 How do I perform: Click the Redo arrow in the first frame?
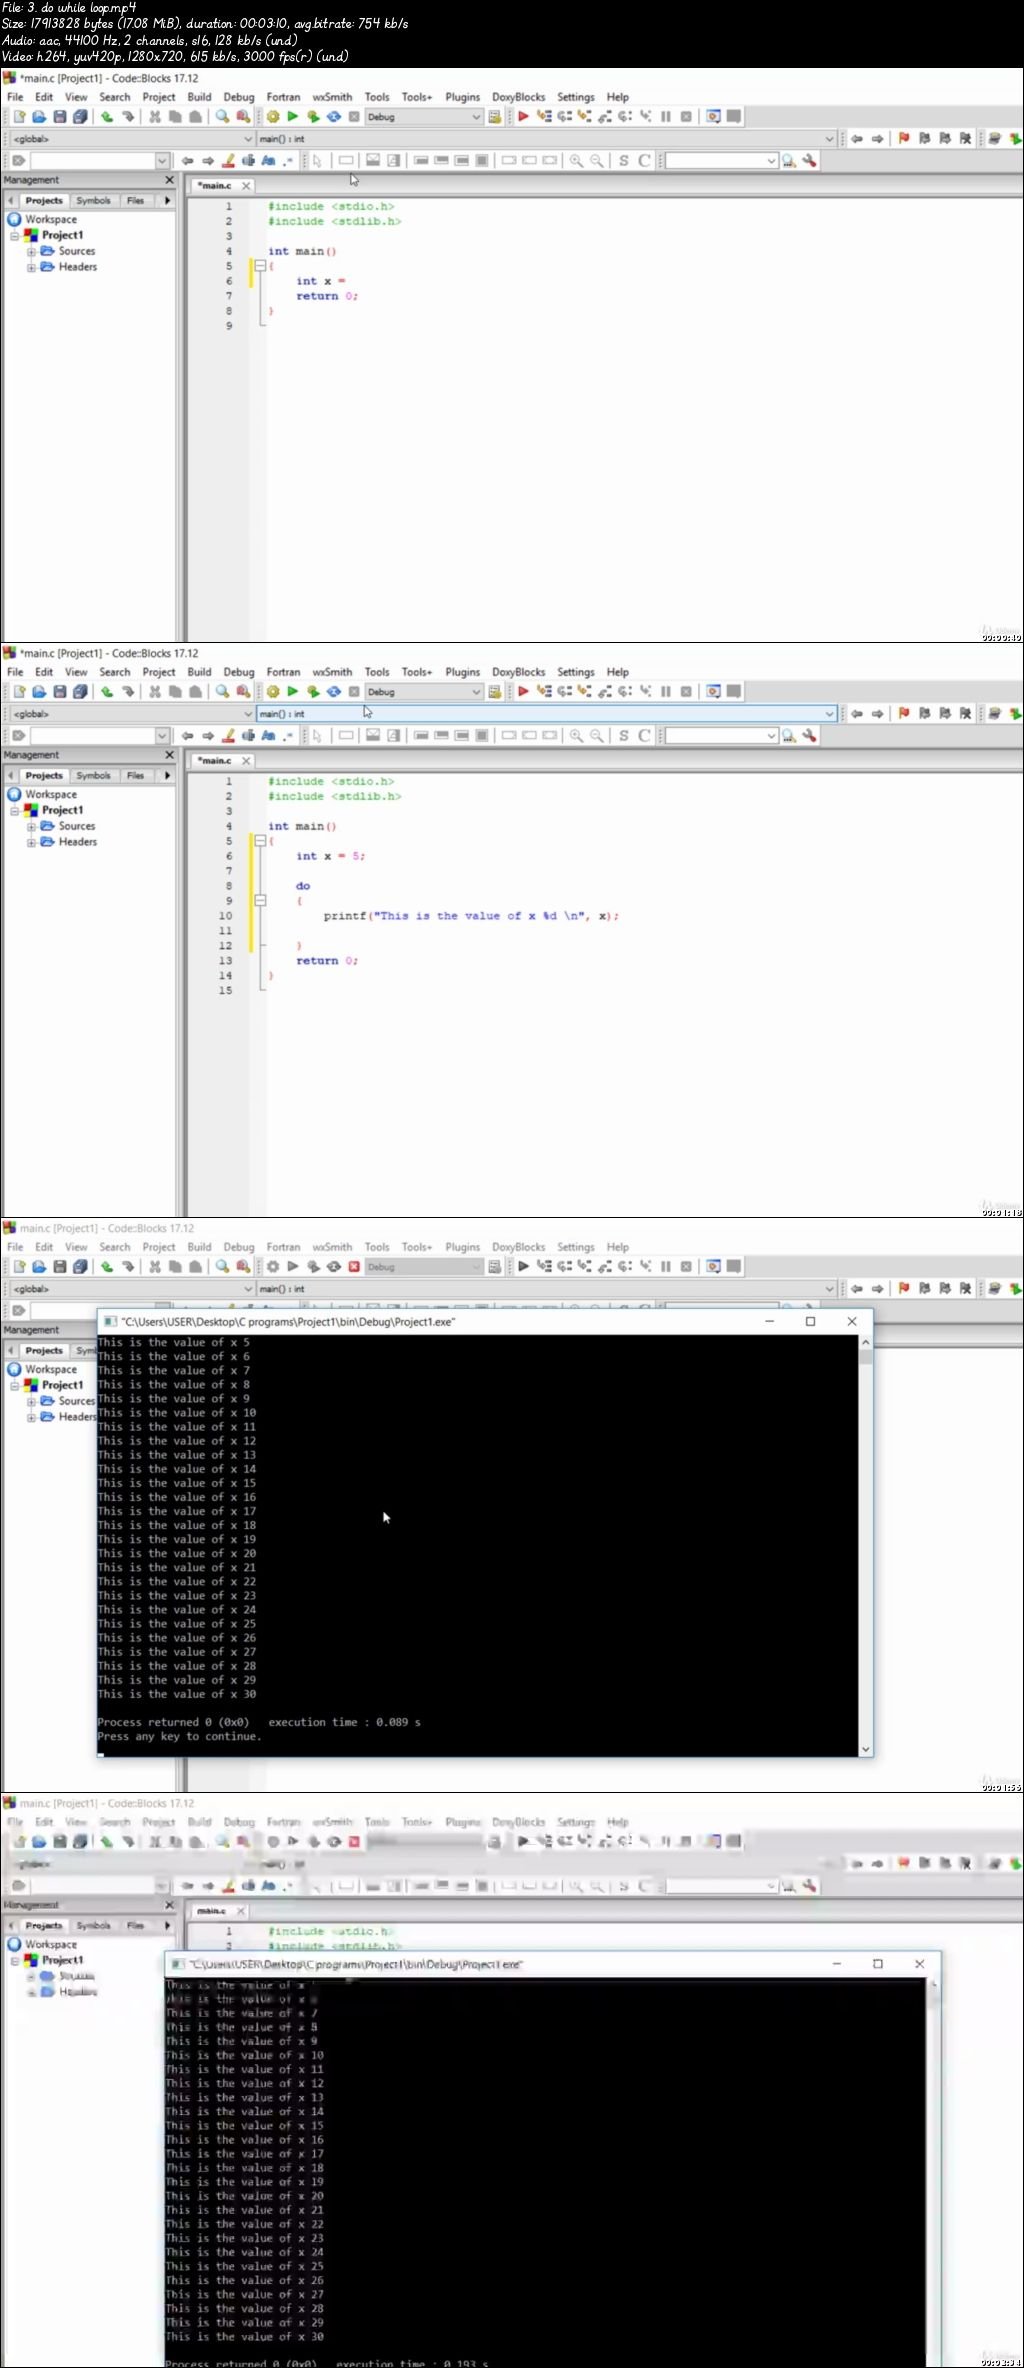[x=128, y=117]
